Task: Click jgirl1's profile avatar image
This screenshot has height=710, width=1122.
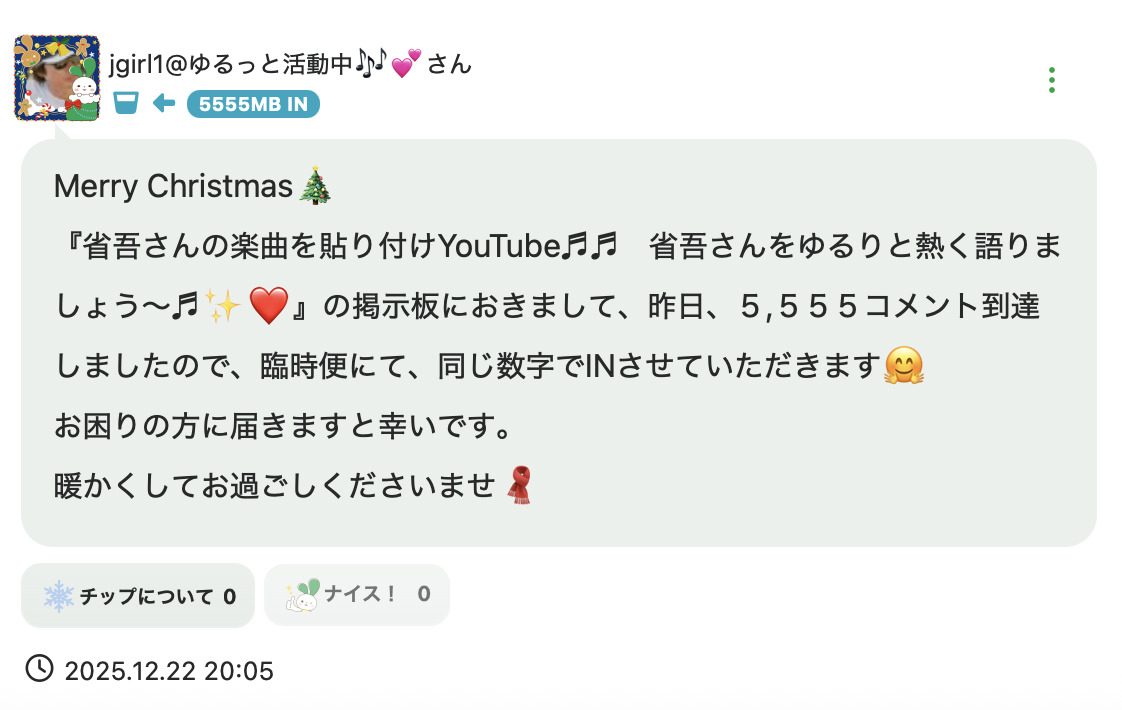Action: tap(57, 78)
